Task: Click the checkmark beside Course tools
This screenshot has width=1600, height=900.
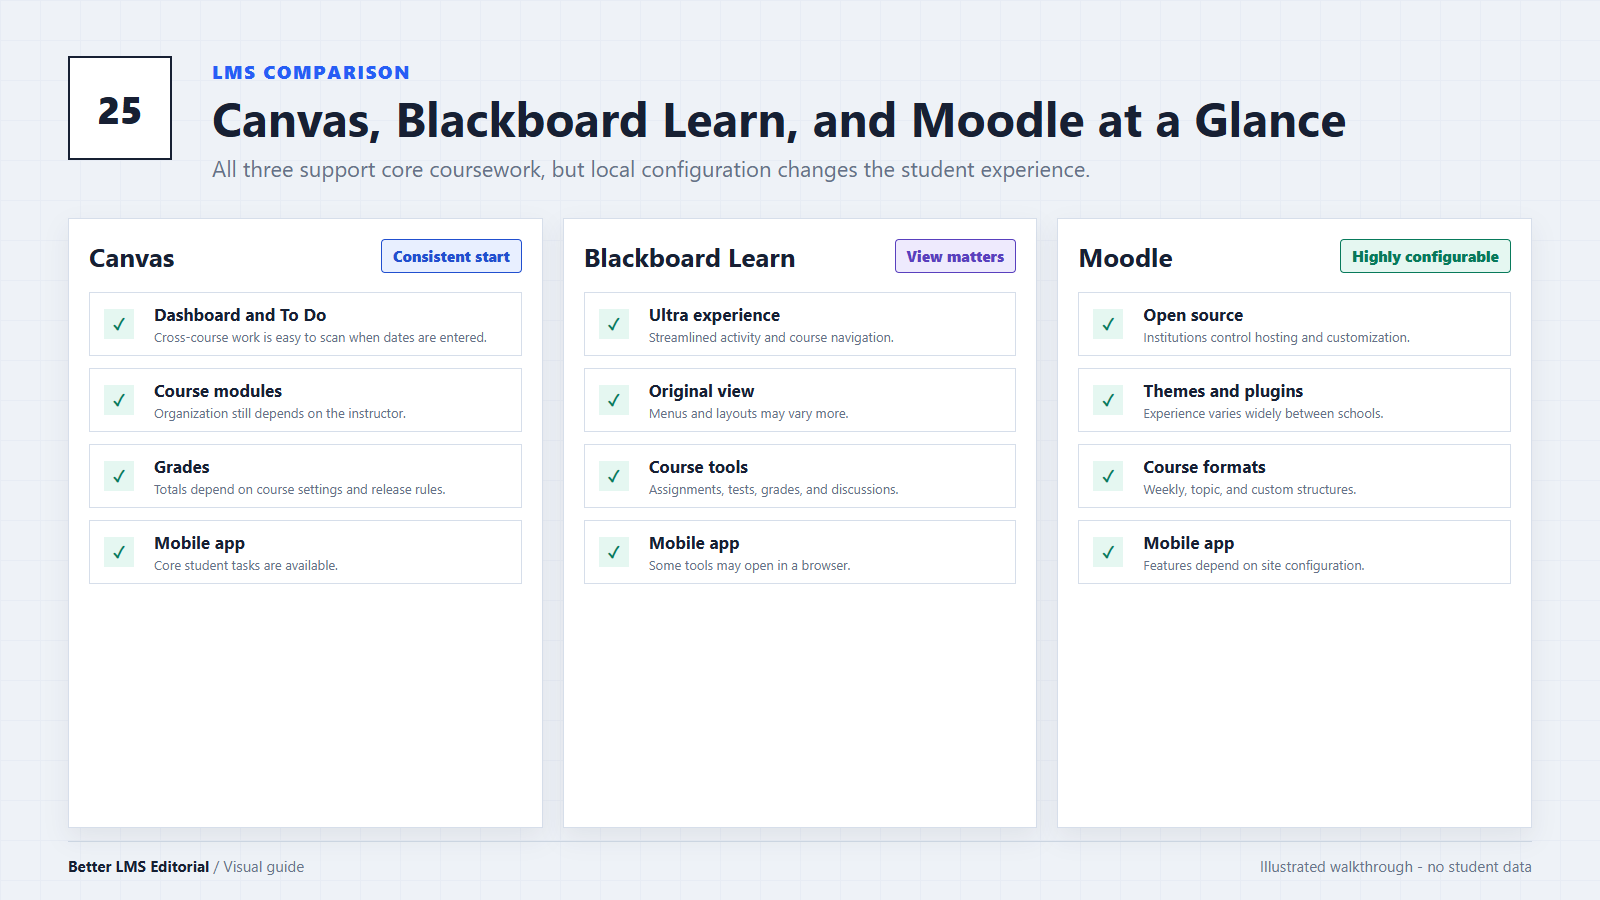Action: [614, 476]
